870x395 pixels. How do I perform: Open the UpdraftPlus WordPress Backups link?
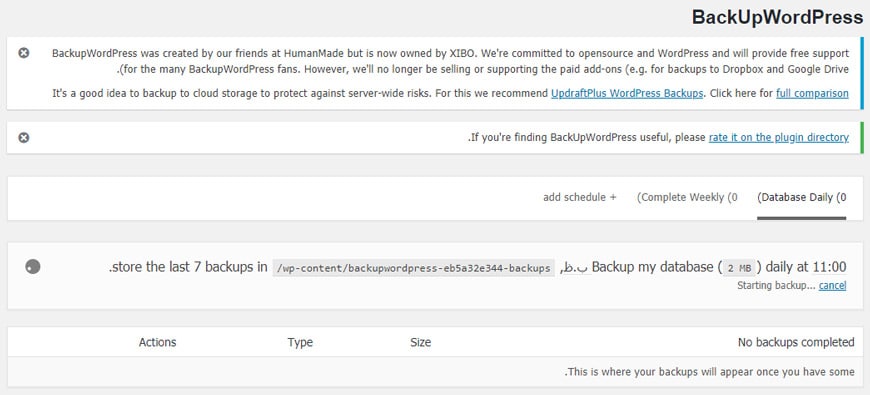pyautogui.click(x=627, y=93)
